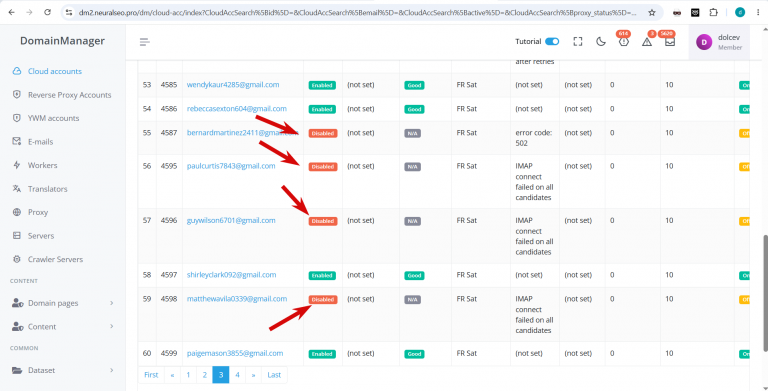
Task: Bookmark this page star icon
Action: (651, 12)
